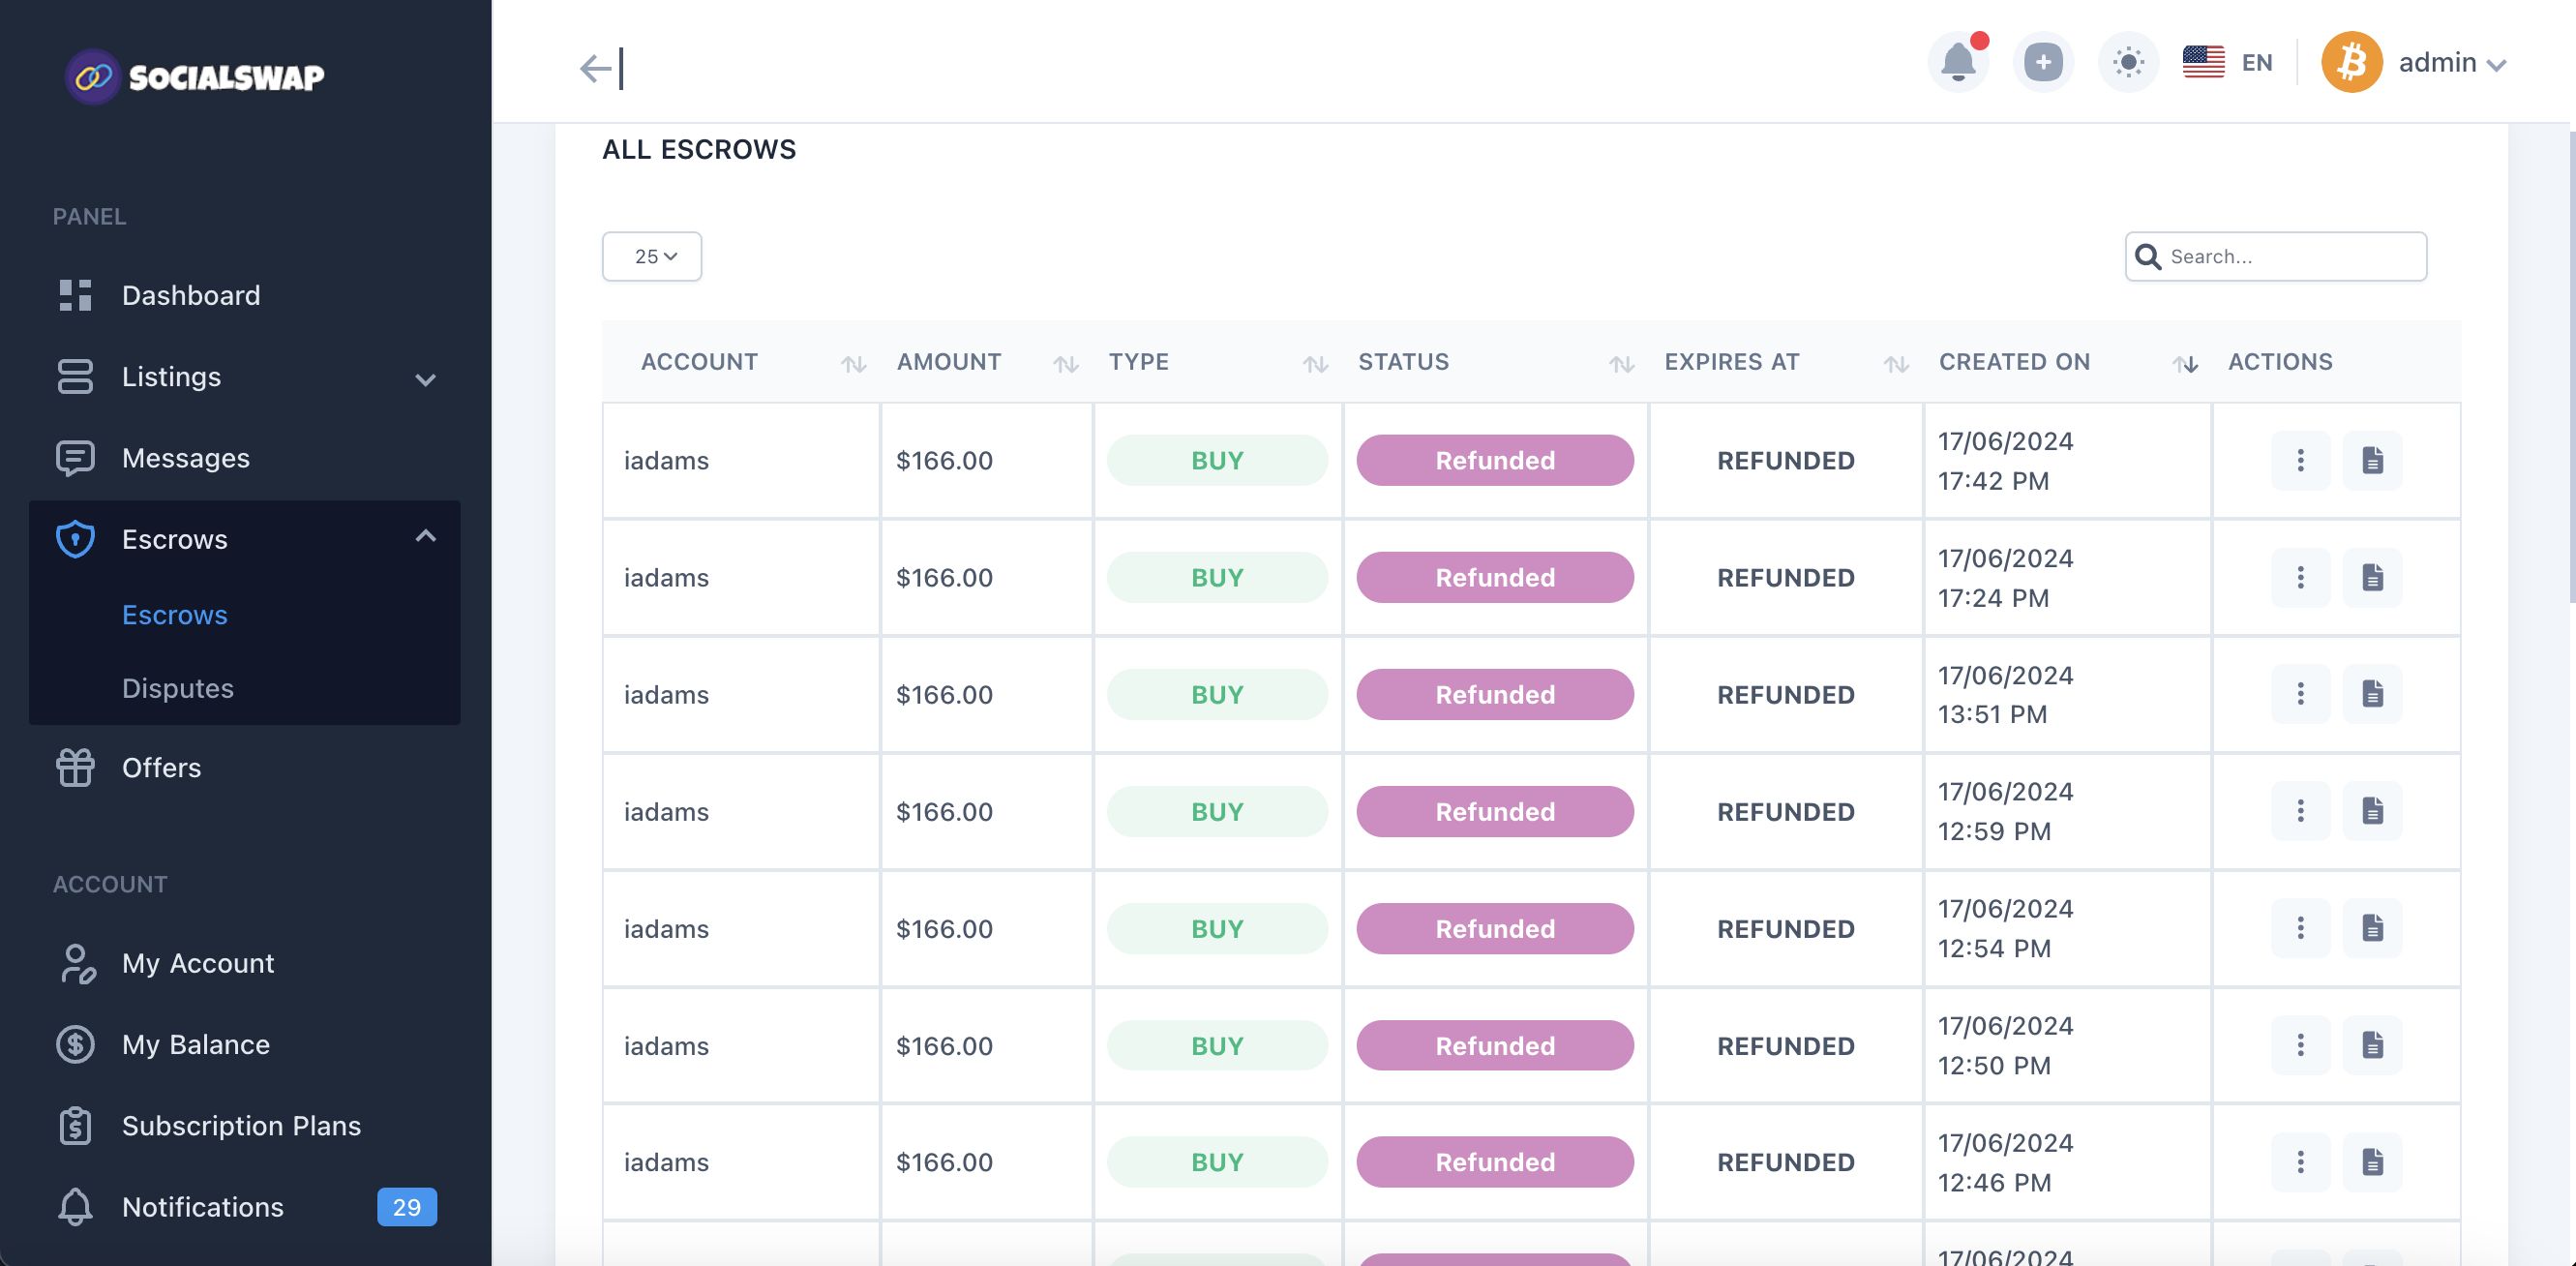Click the Search input field

[2290, 257]
